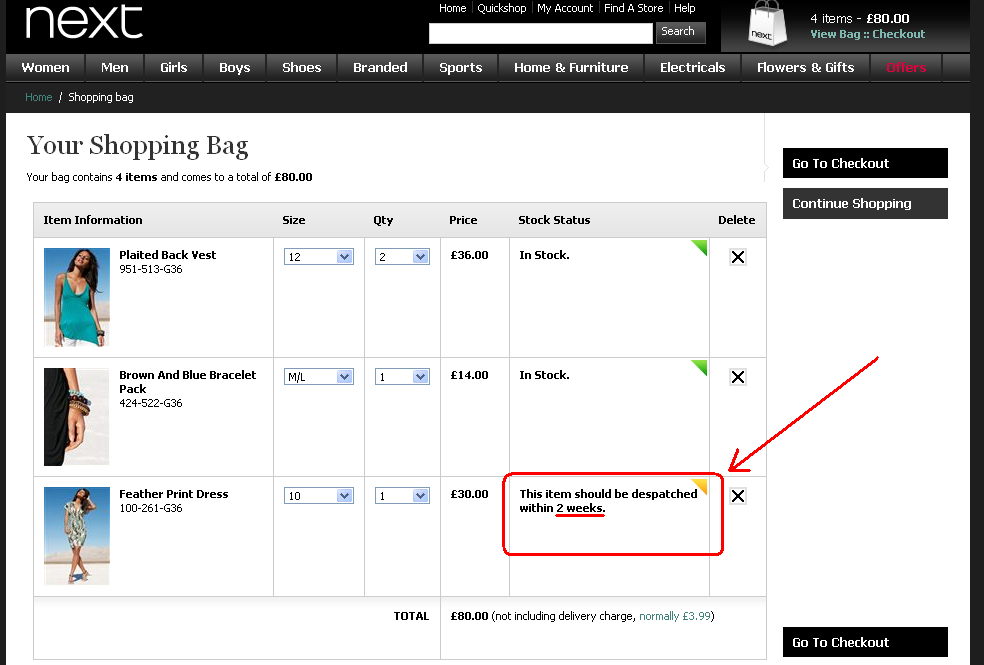Open Feather Print Dress thumbnail
This screenshot has width=984, height=665.
point(77,536)
